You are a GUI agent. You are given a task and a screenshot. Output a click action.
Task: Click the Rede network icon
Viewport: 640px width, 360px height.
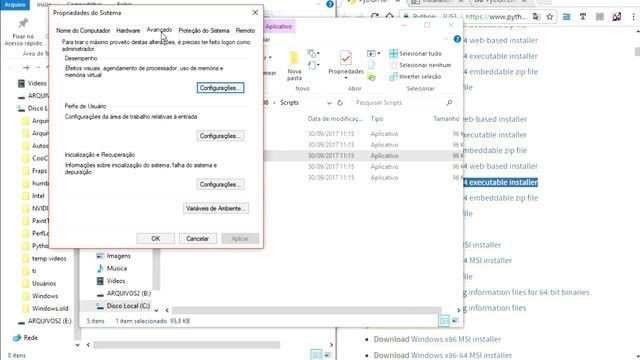pos(17,338)
